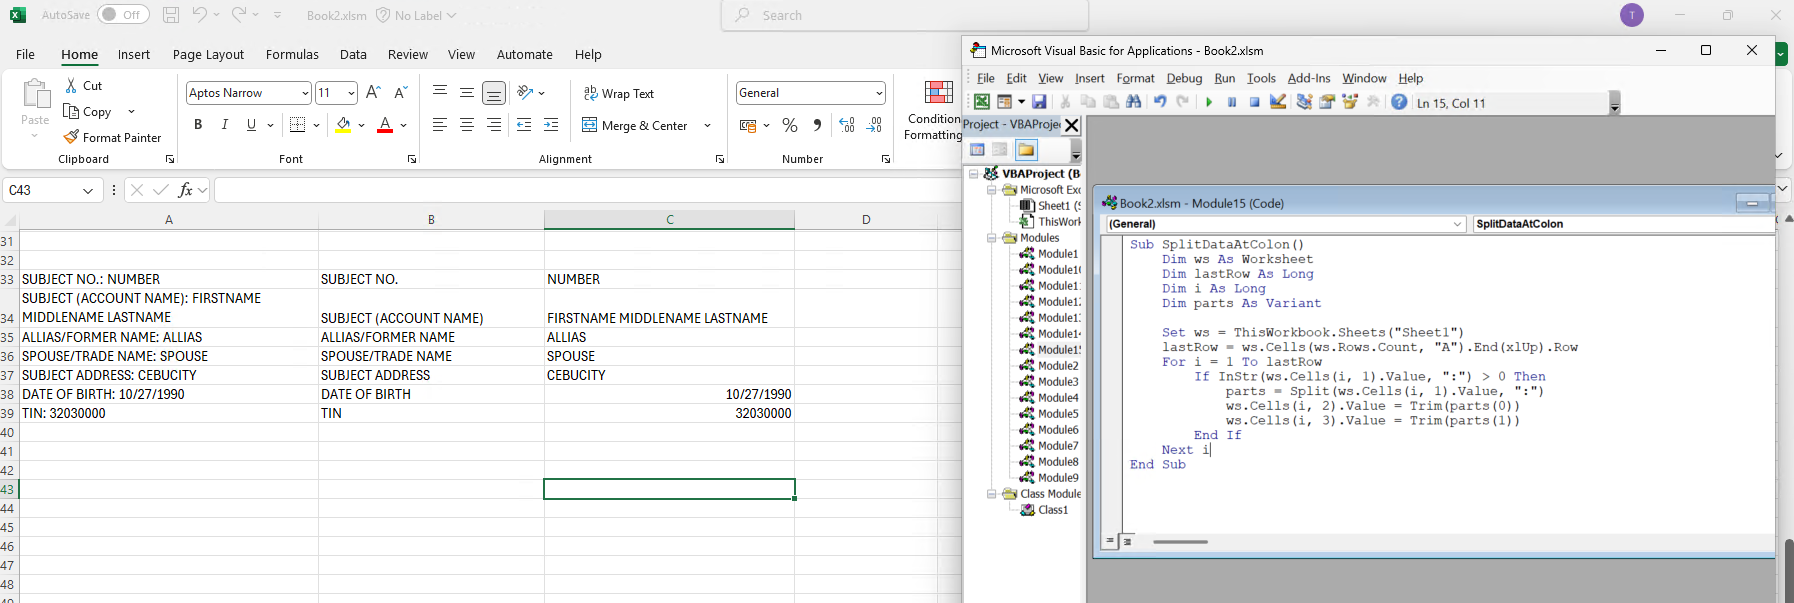Close the Project - VBAProject pane
This screenshot has width=1794, height=603.
pos(1072,125)
